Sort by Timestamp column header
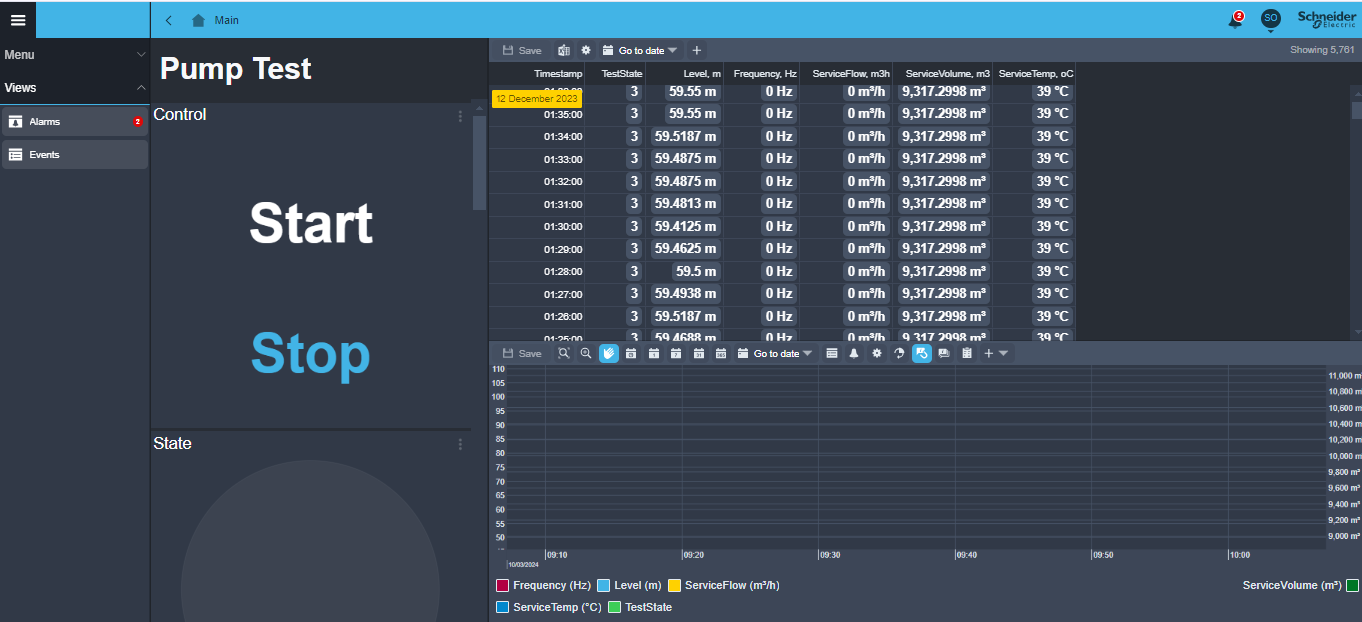The image size is (1362, 622). pyautogui.click(x=537, y=74)
